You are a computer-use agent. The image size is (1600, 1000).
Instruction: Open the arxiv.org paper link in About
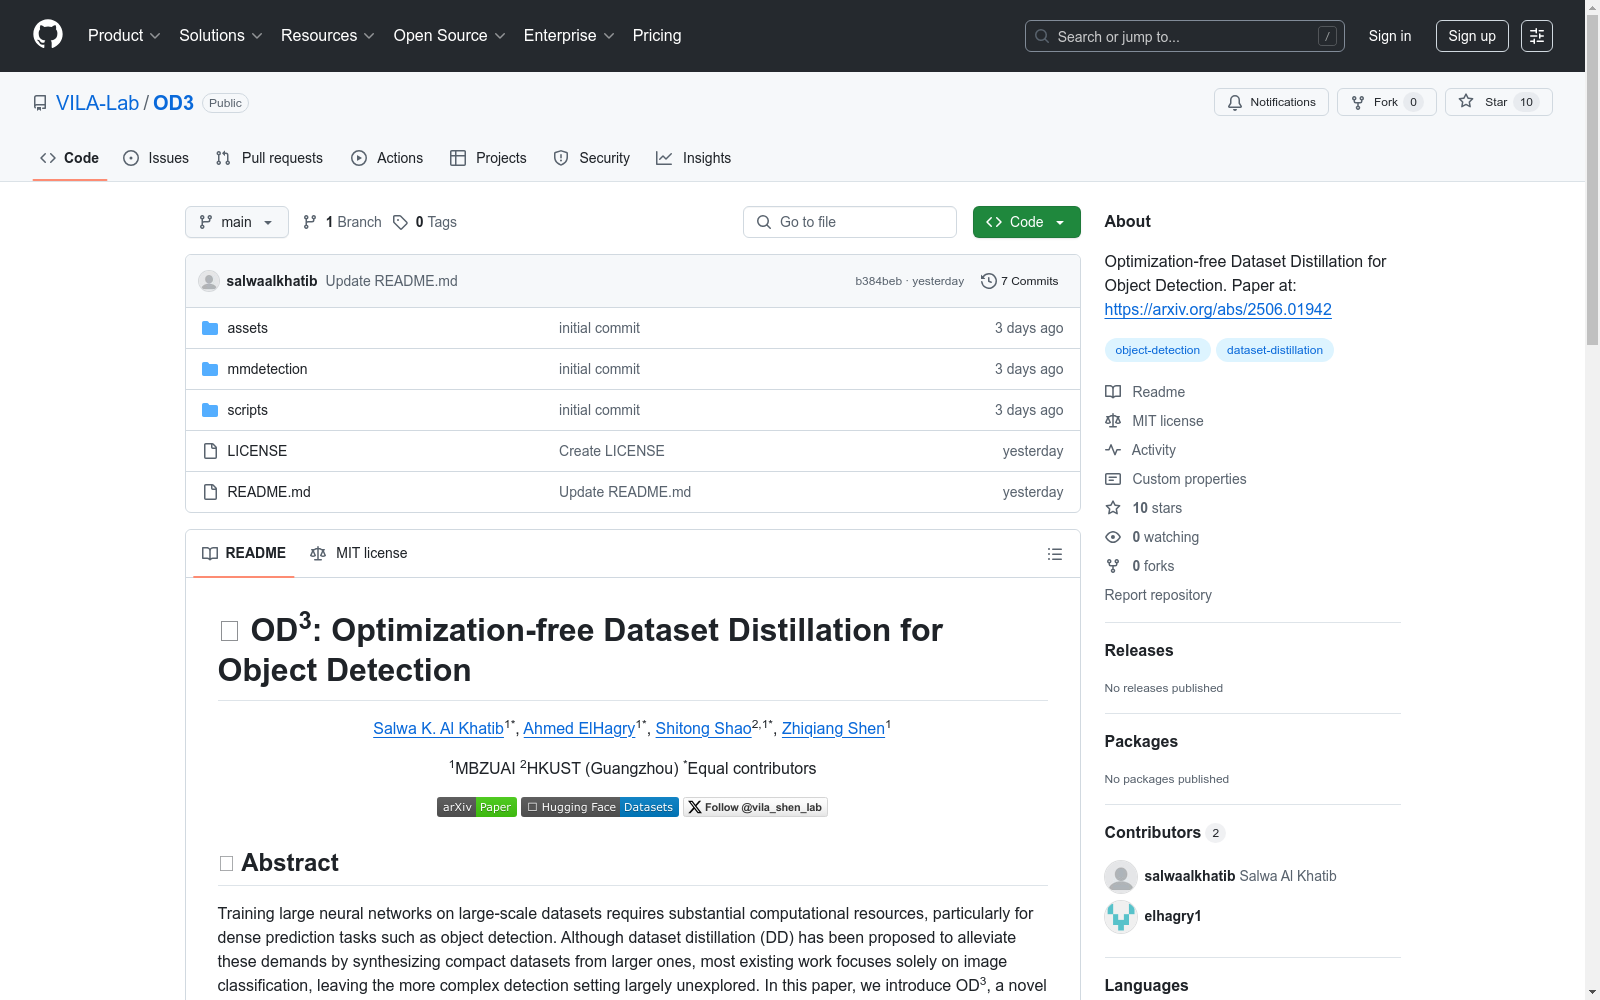click(1218, 309)
